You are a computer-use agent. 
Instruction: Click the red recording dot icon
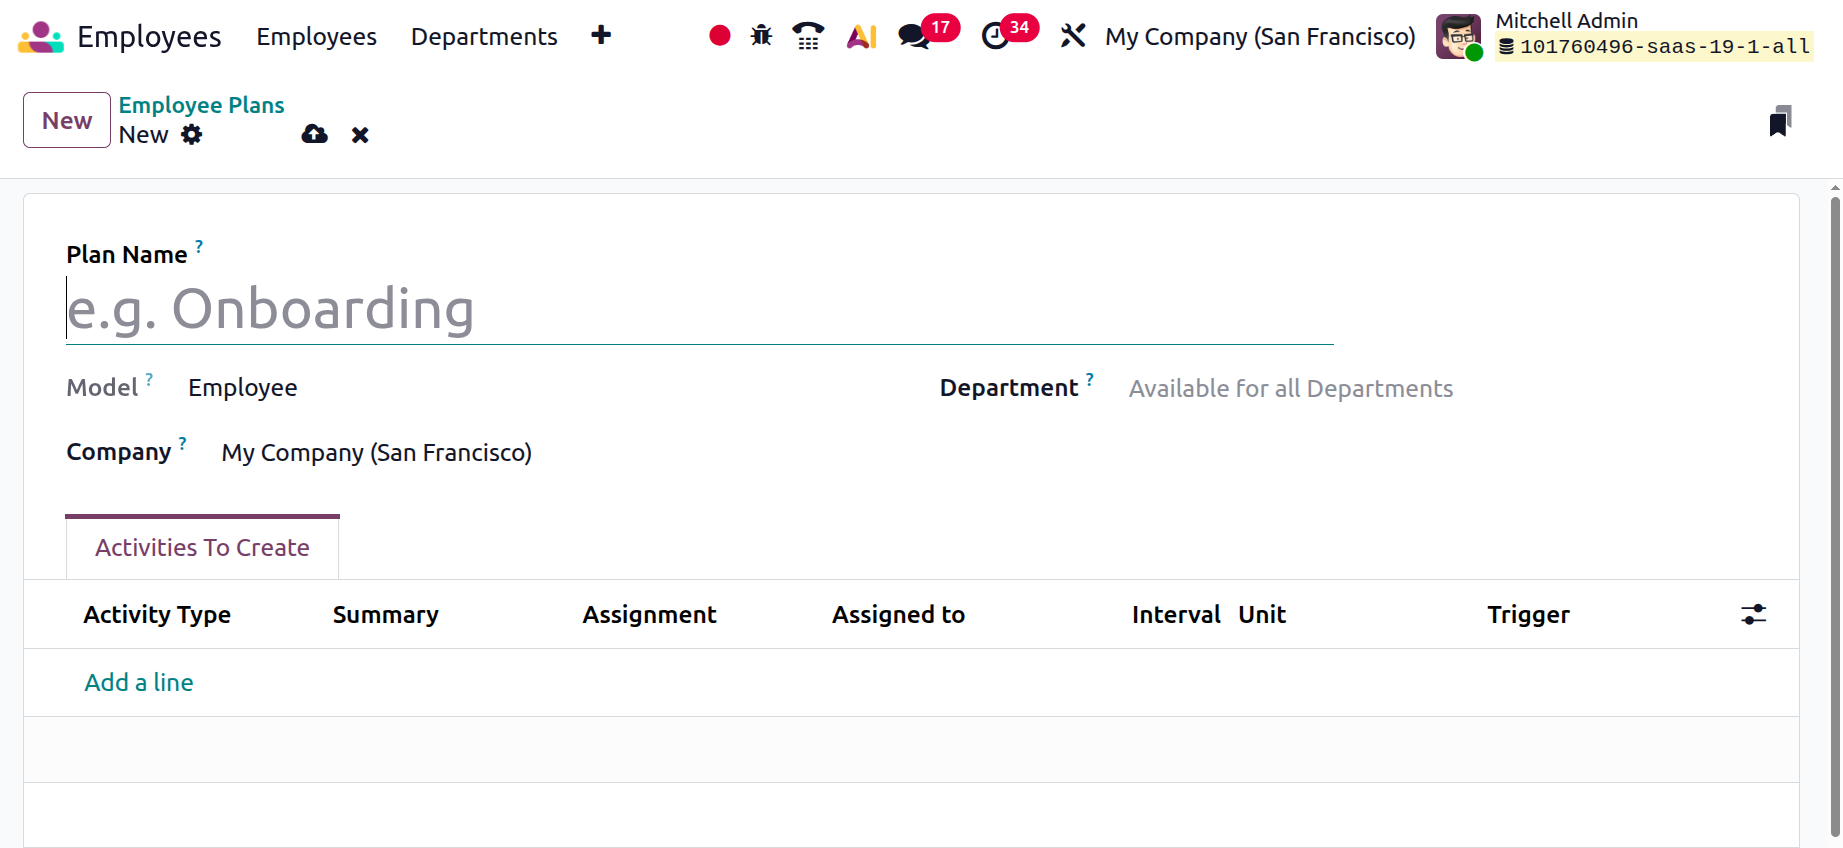(x=720, y=36)
